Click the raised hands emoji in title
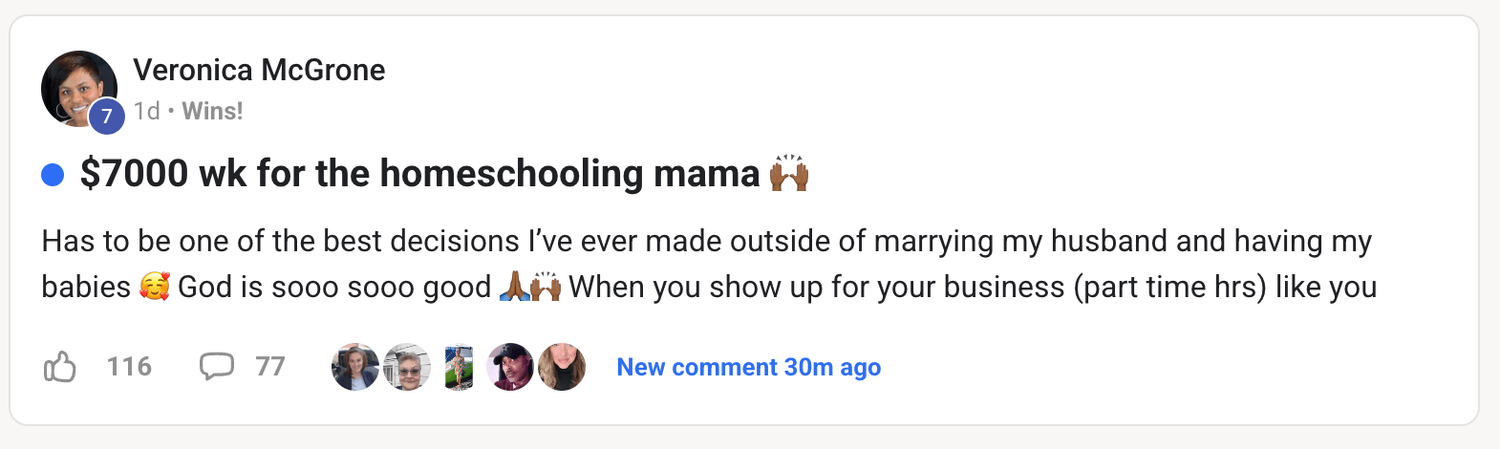Viewport: 1500px width, 449px height. click(x=789, y=175)
